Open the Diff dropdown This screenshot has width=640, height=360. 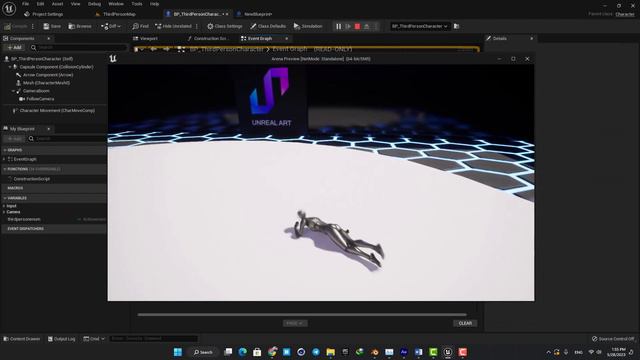click(111, 26)
